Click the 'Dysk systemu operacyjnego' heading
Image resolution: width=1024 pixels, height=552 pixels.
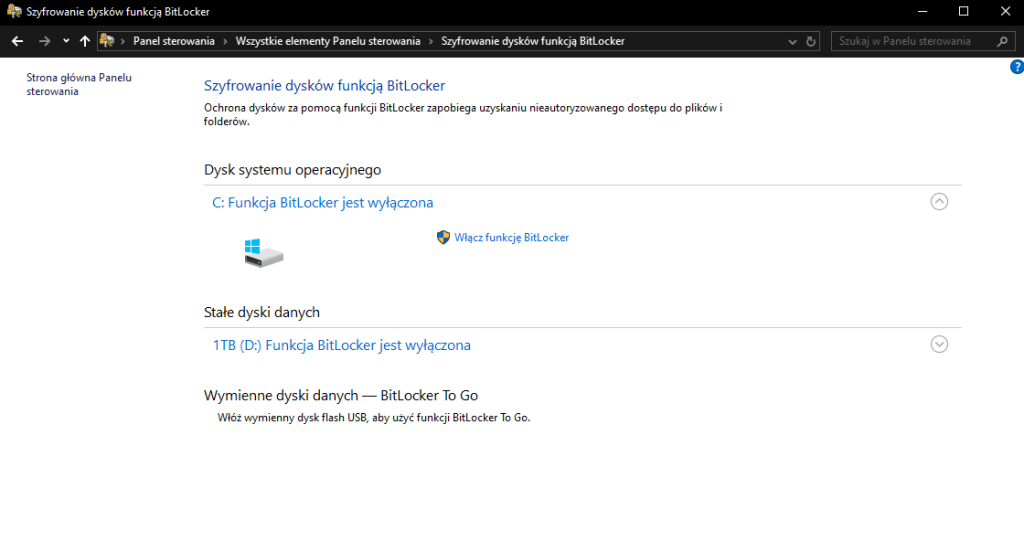click(293, 170)
